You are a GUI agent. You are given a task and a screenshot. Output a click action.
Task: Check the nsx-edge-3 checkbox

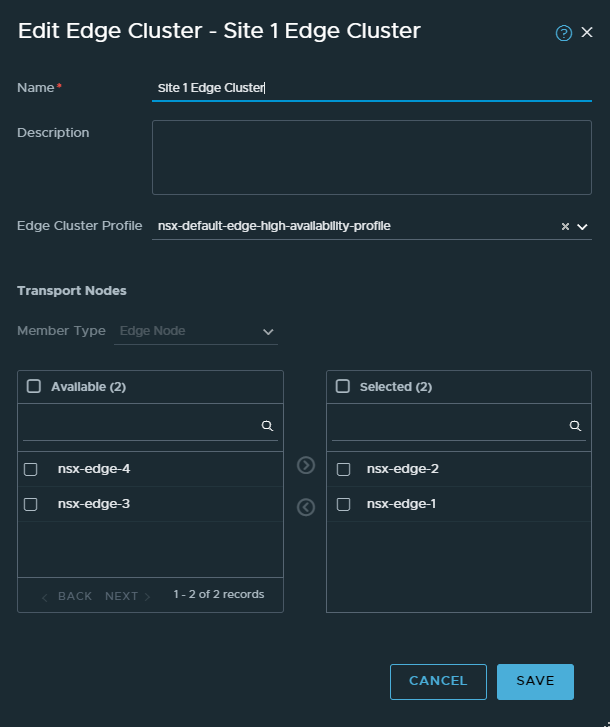31,504
